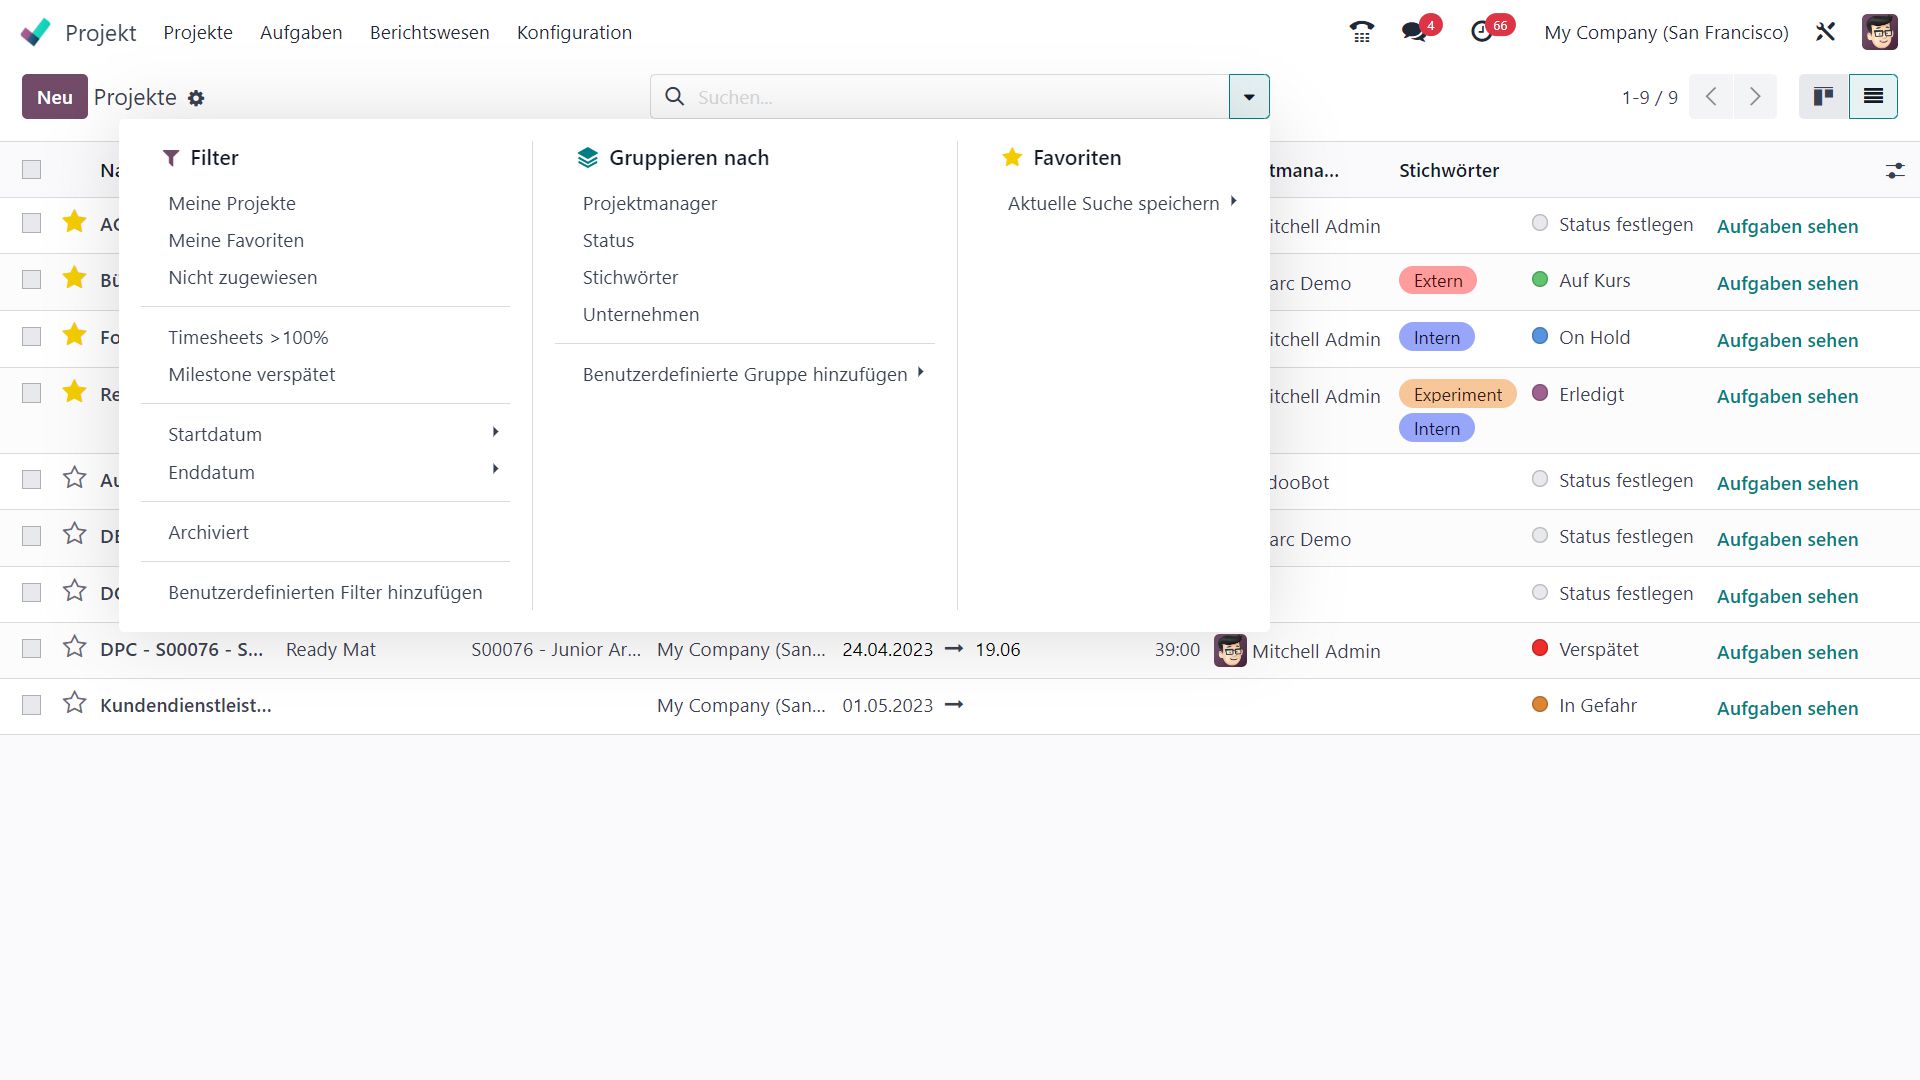Select the Meine Favoriten filter
1920x1080 pixels.
click(236, 240)
